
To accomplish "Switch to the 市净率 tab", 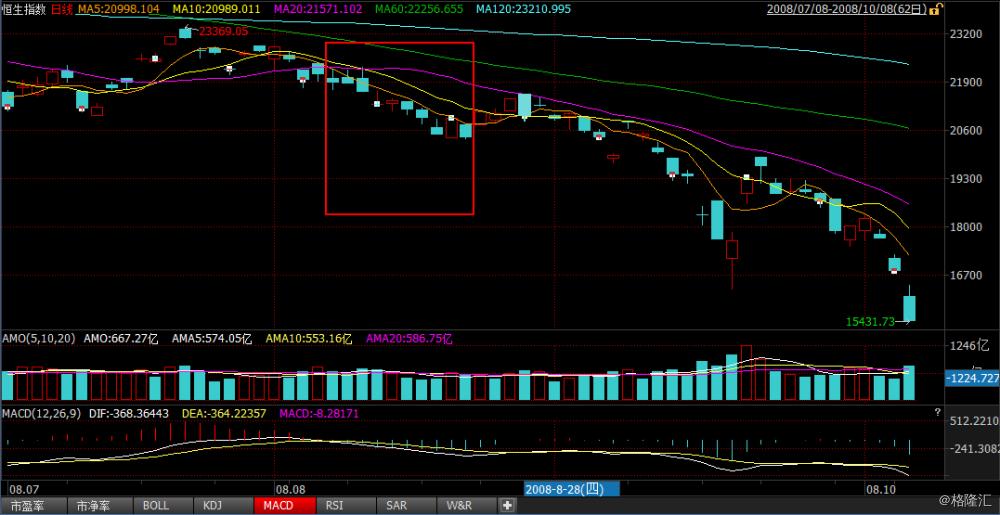I will pos(97,505).
